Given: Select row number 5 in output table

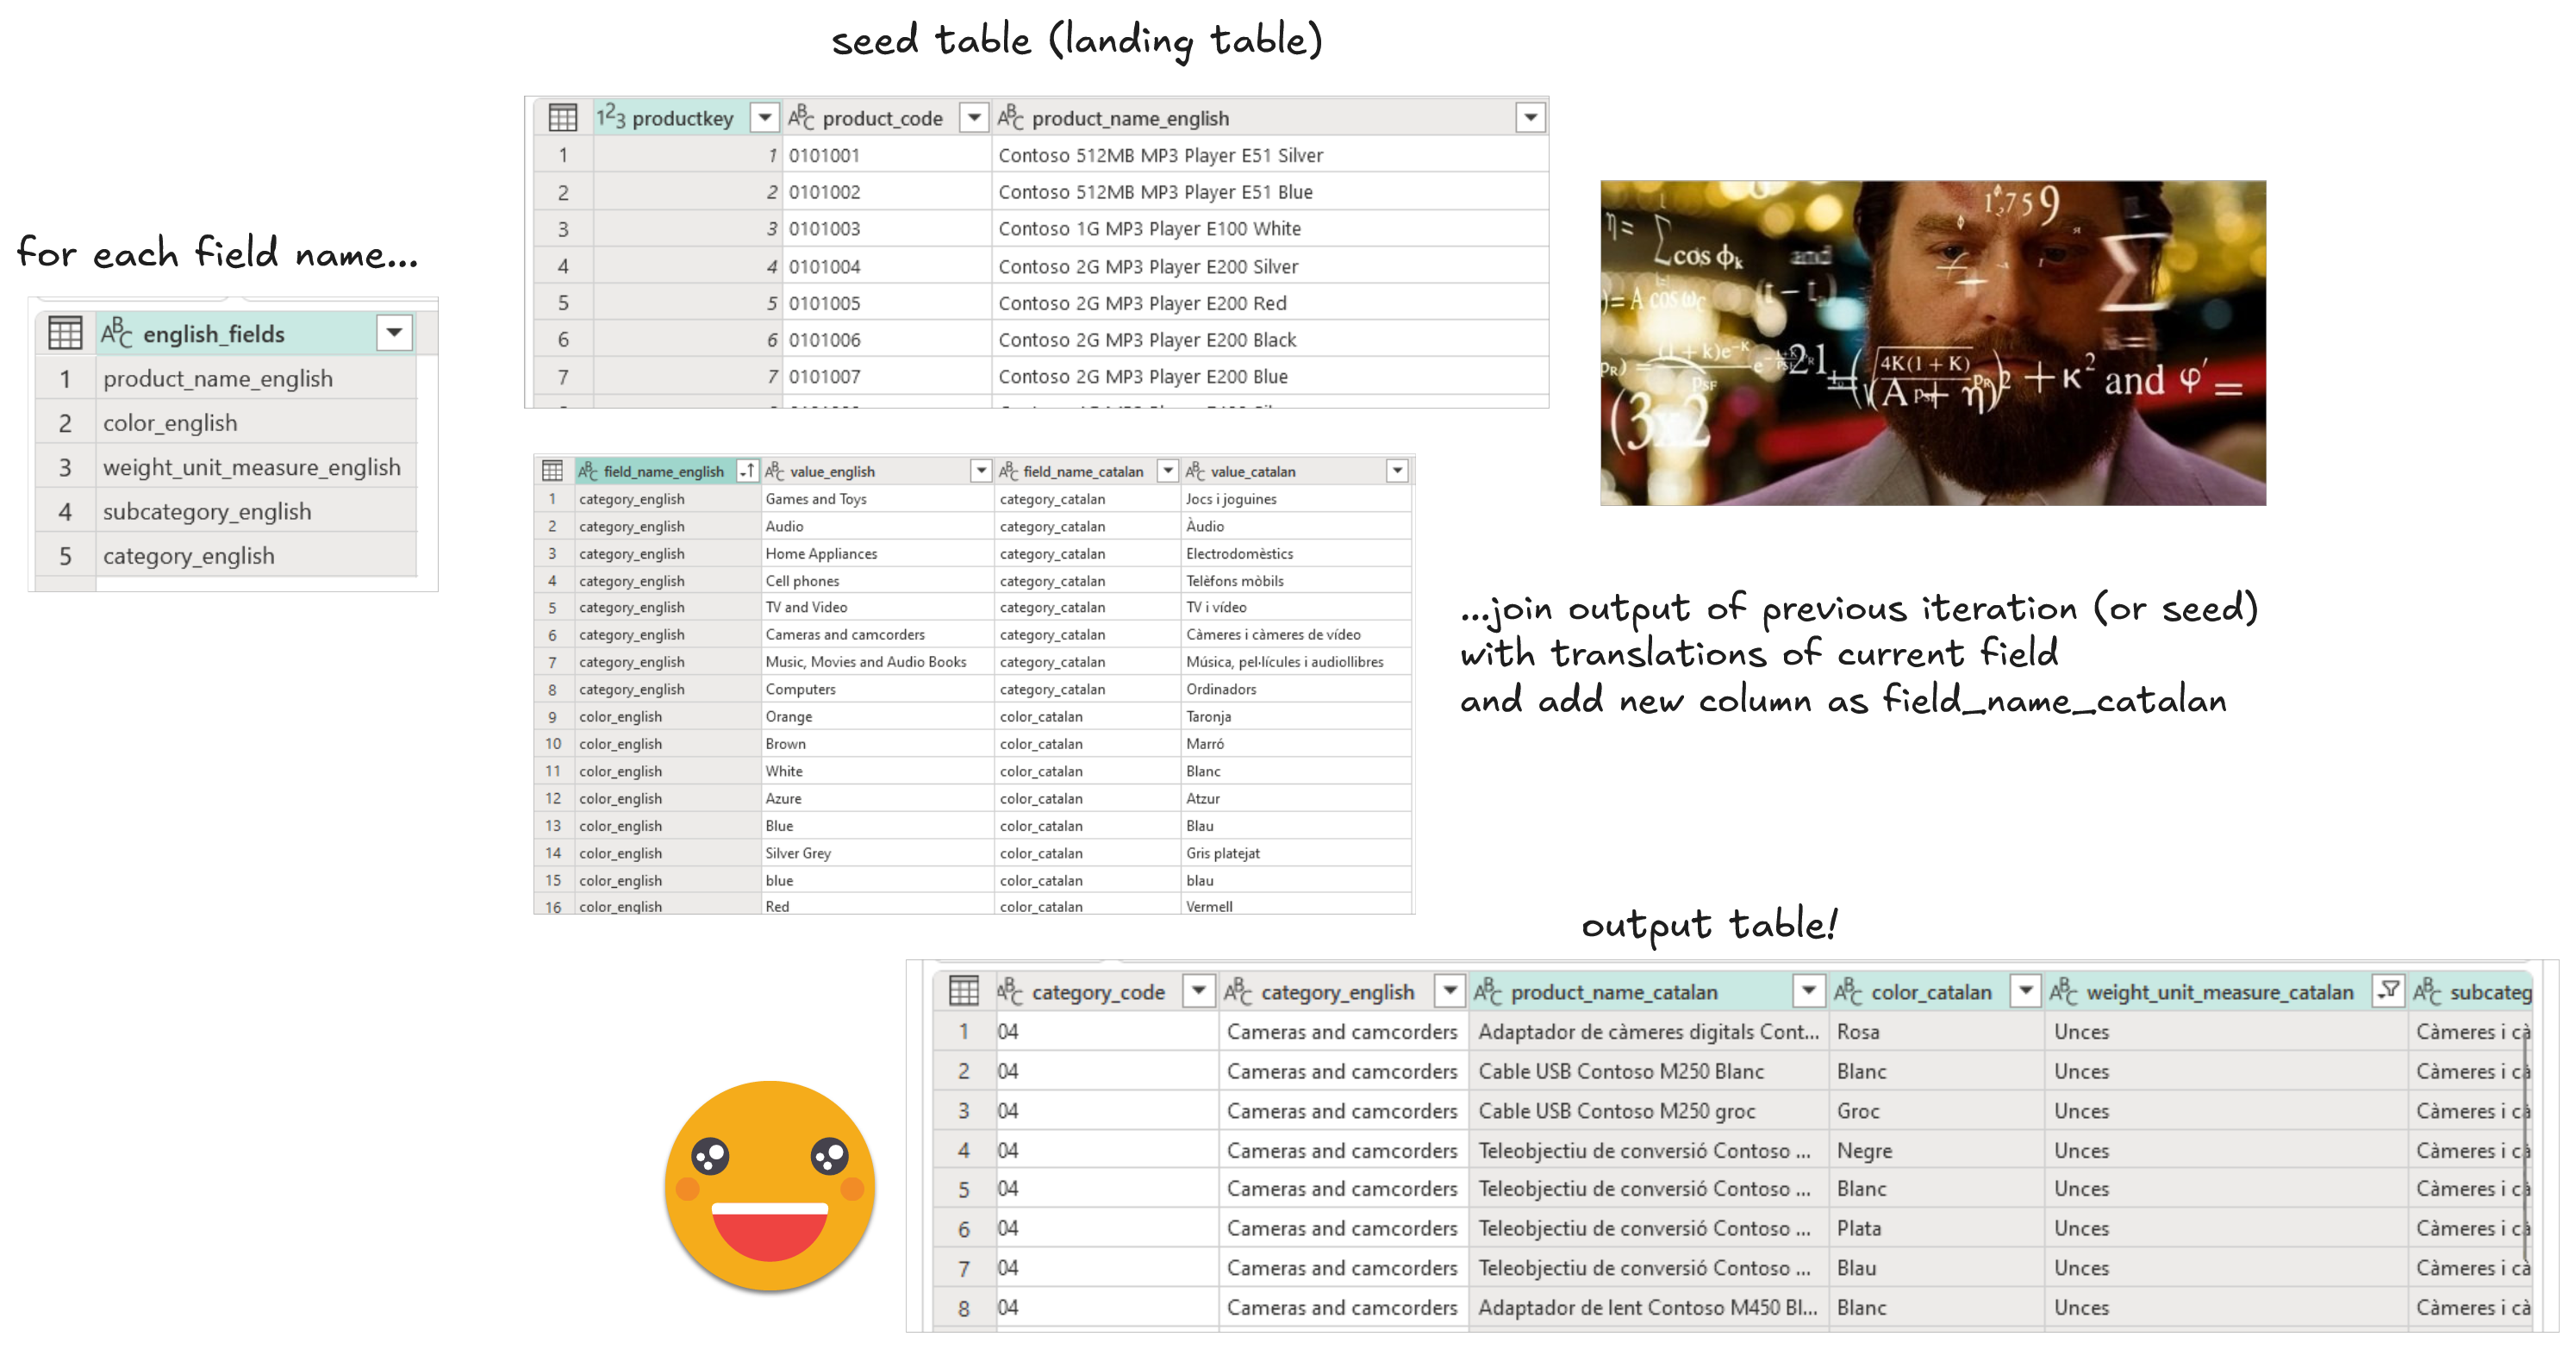Looking at the screenshot, I should (963, 1189).
